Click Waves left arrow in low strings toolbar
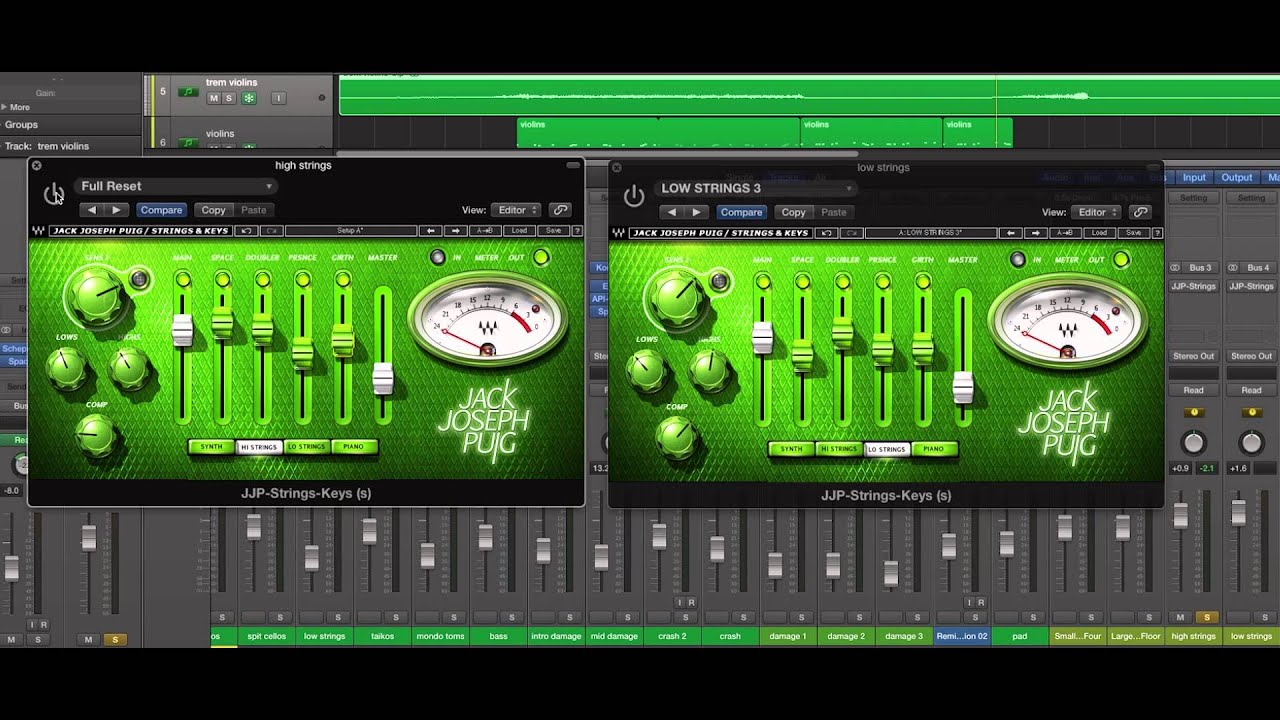The width and height of the screenshot is (1280, 720). point(1010,233)
